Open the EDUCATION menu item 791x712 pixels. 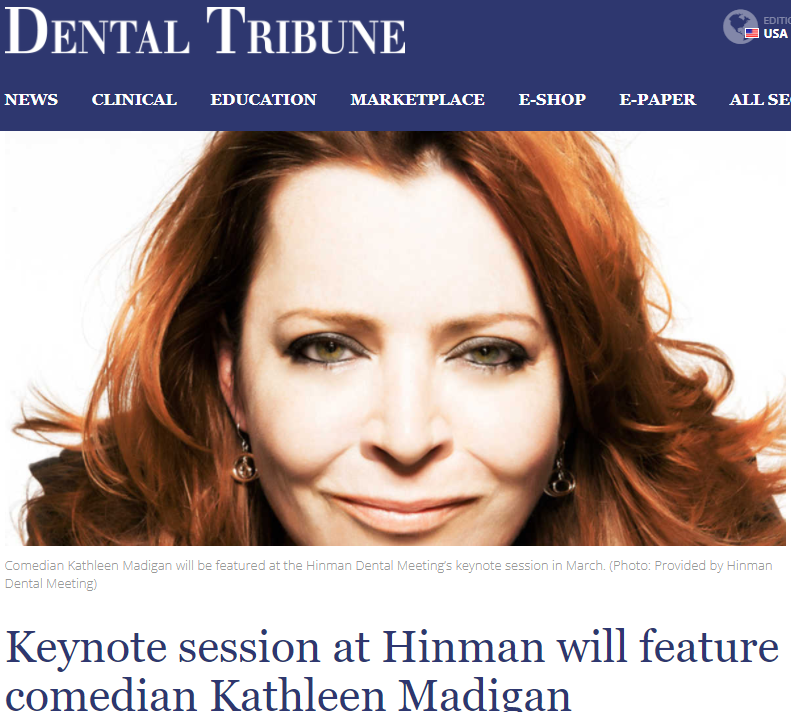[x=263, y=99]
